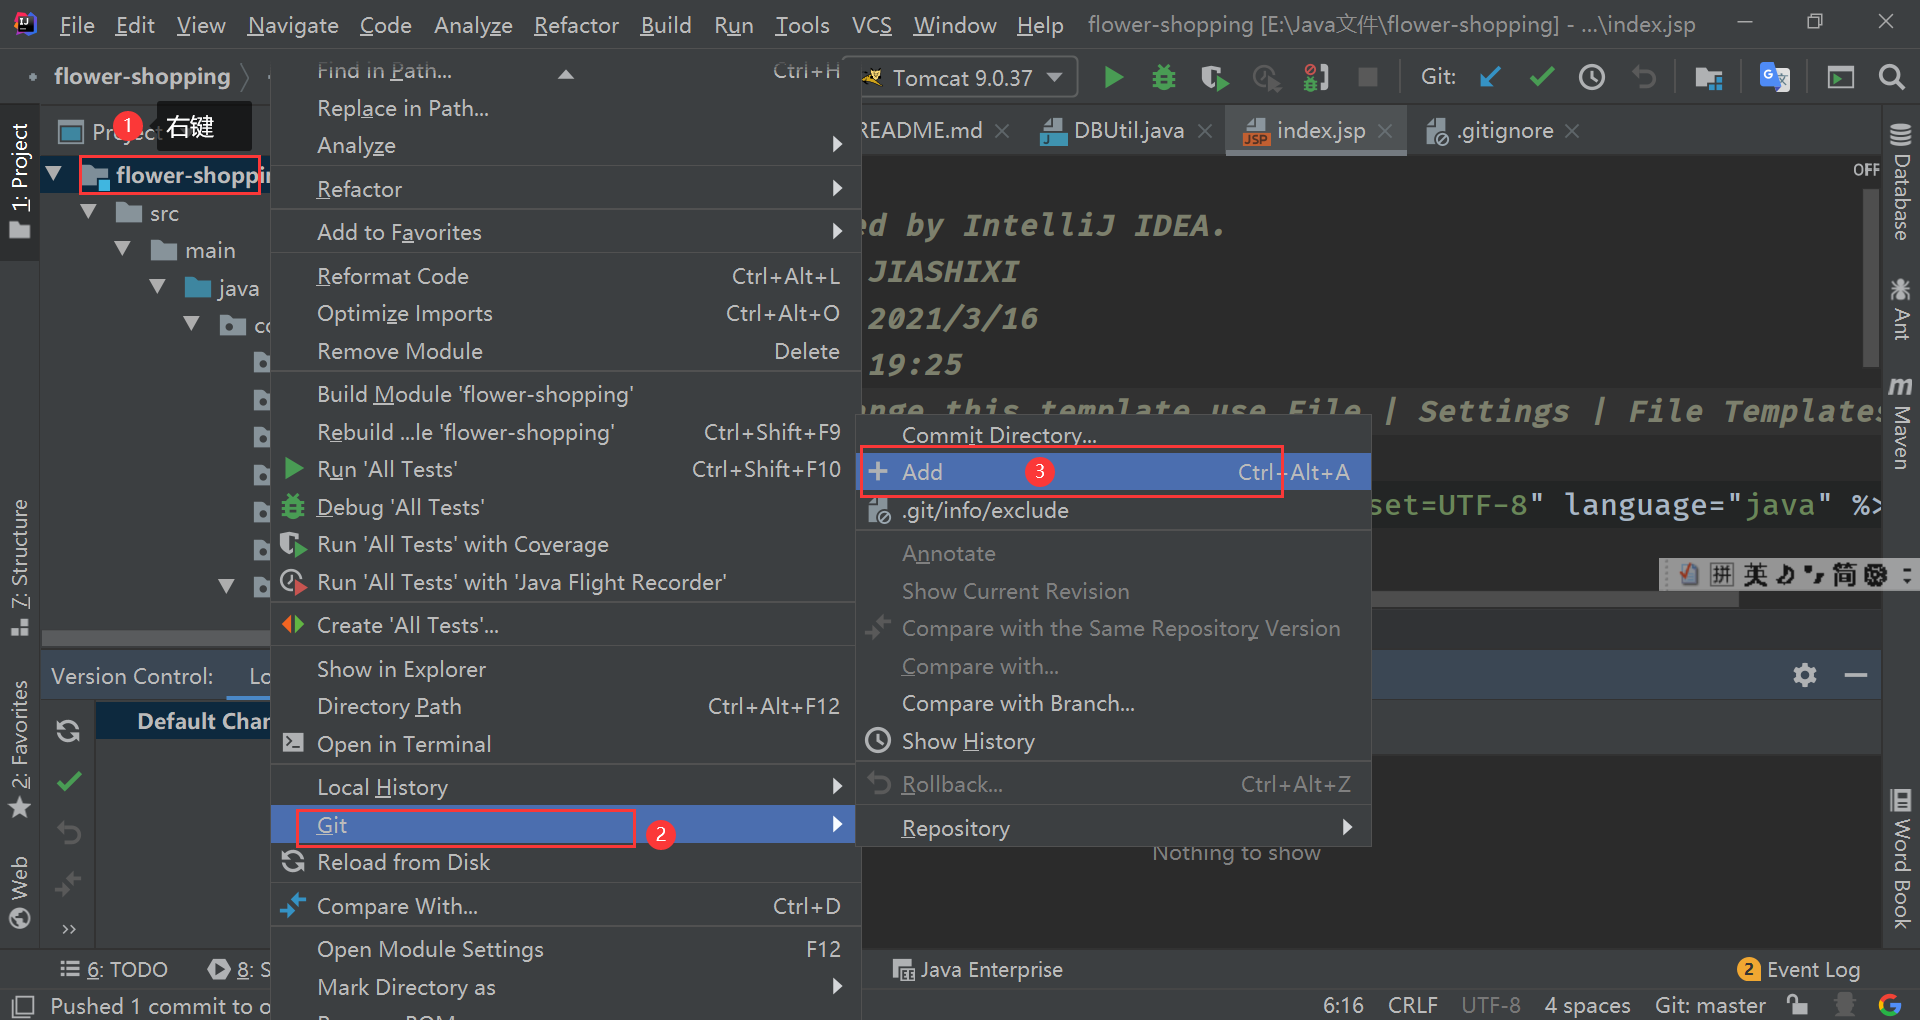Click the UTF-8 encoding in status bar
The width and height of the screenshot is (1920, 1020).
[1490, 1005]
